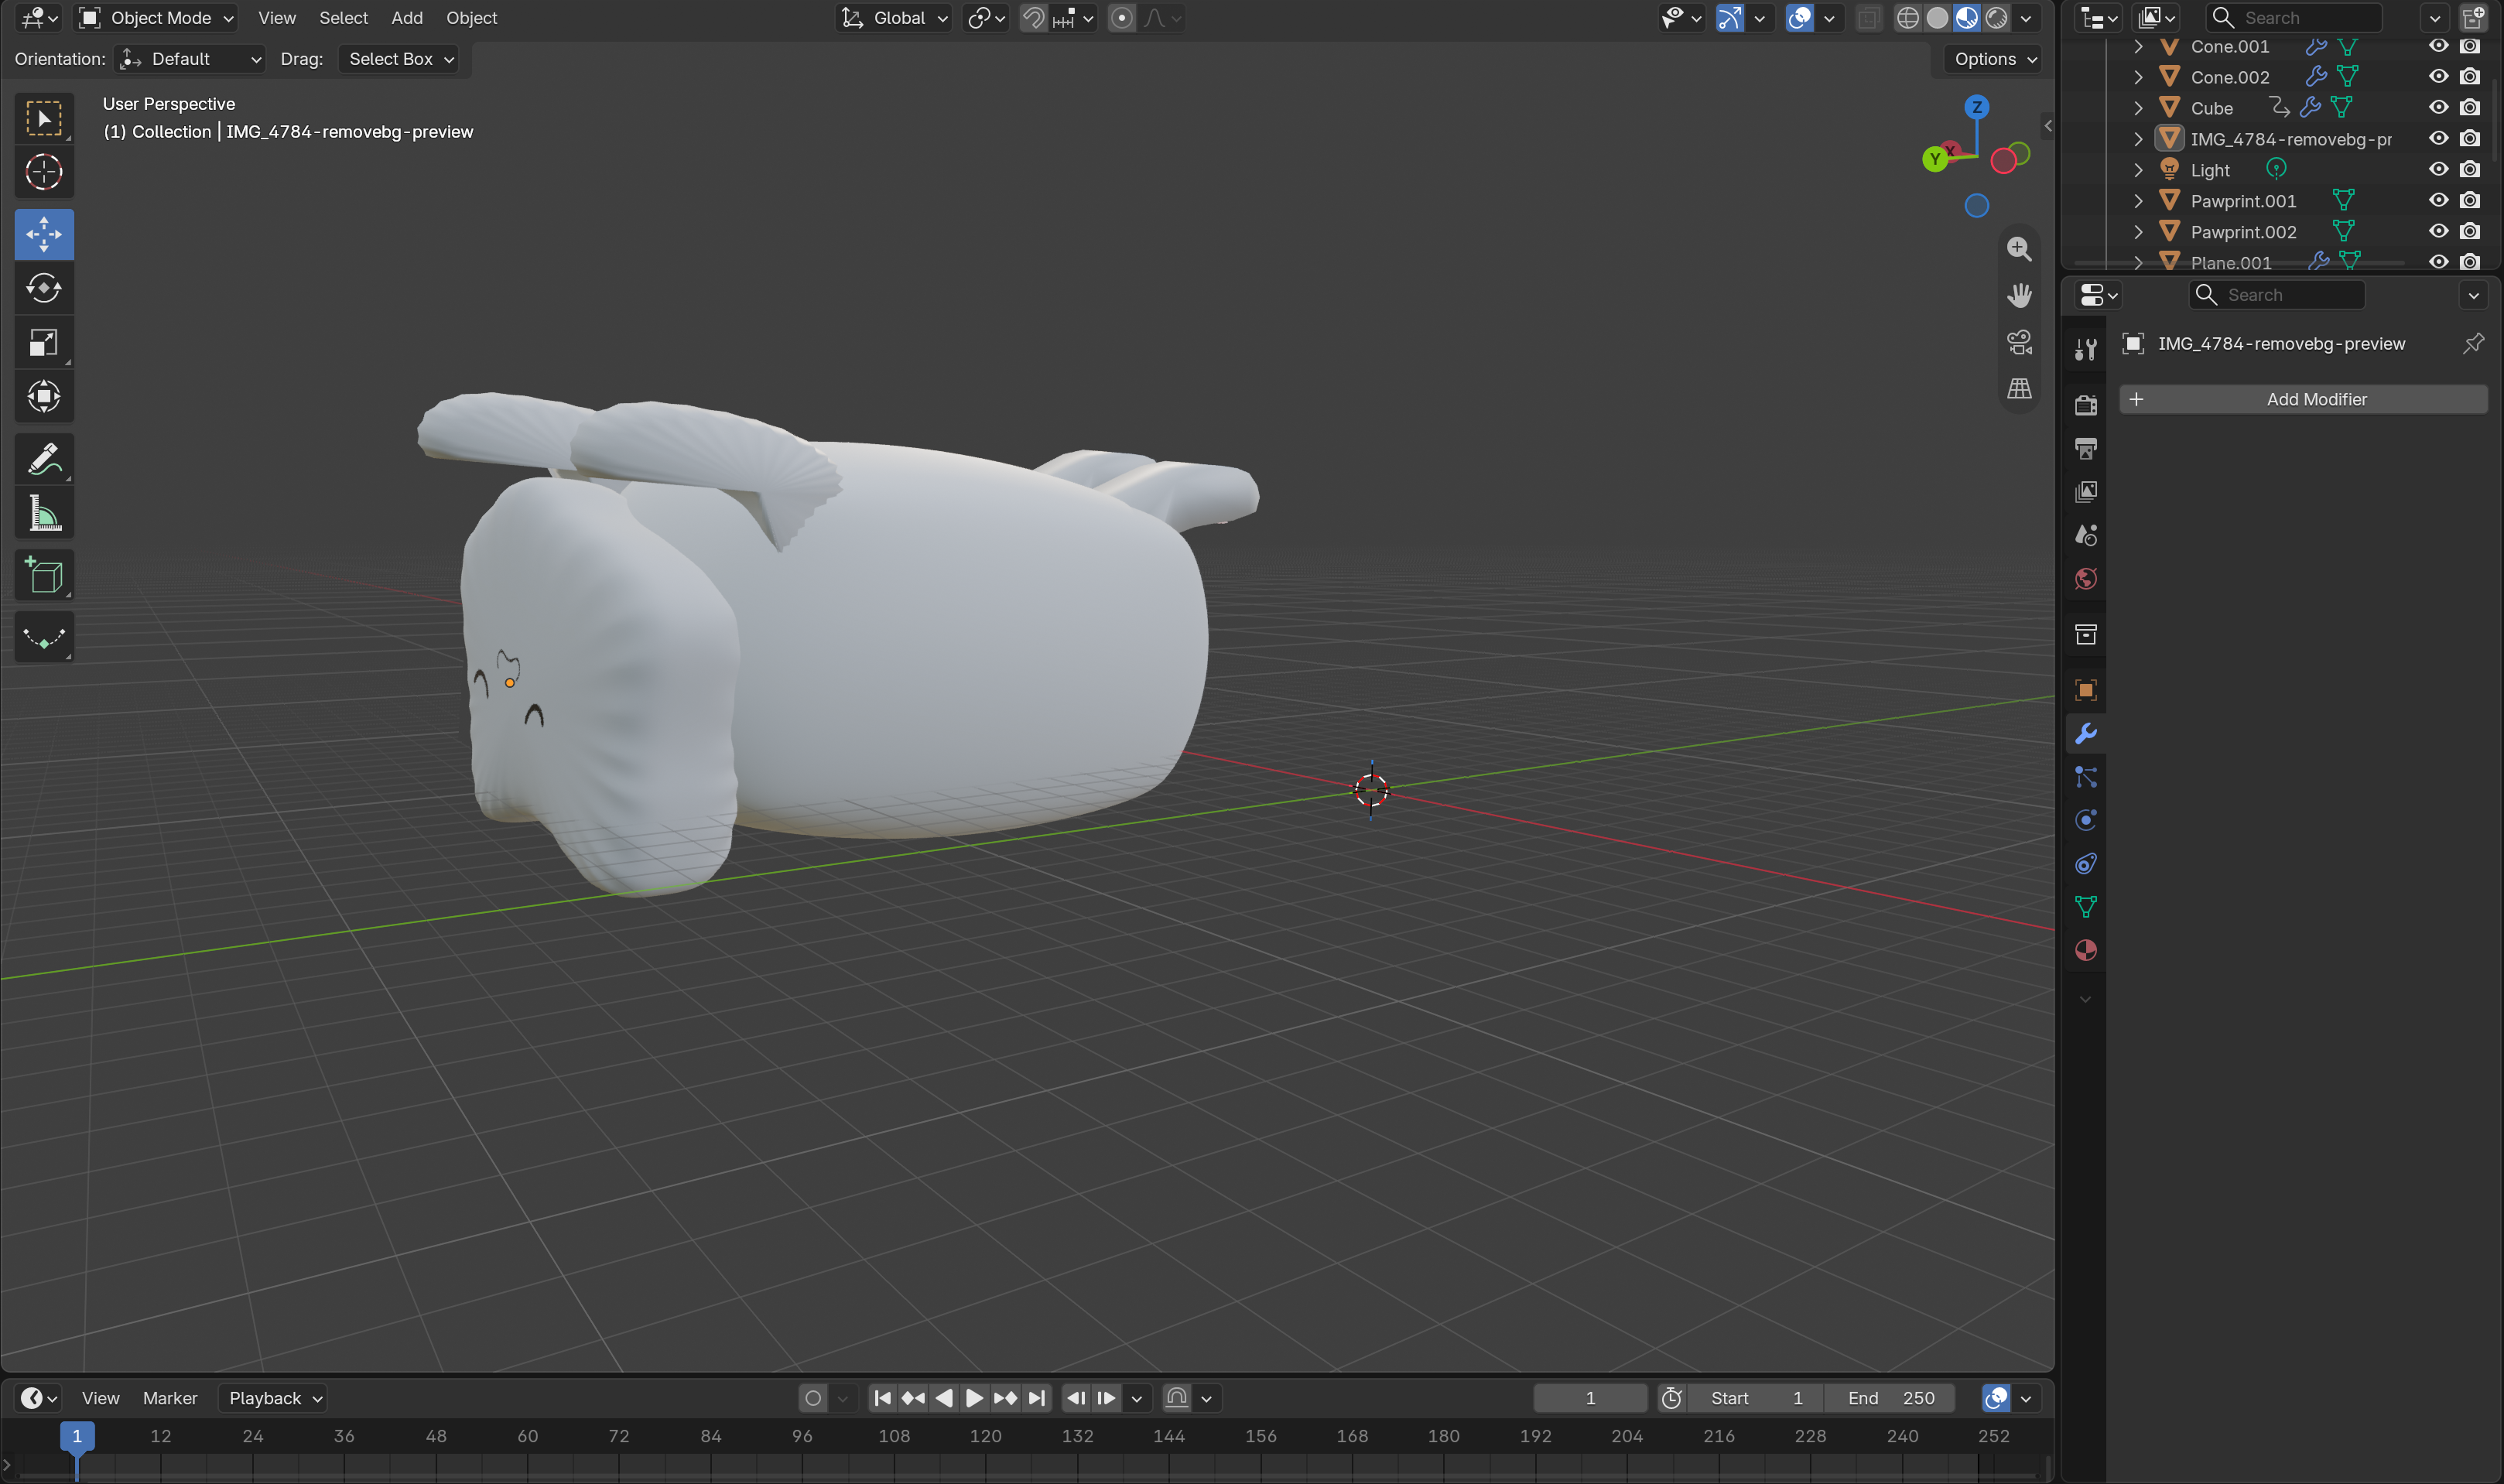Select the Cursor tool in toolbar
Image resolution: width=2504 pixels, height=1484 pixels.
[44, 172]
